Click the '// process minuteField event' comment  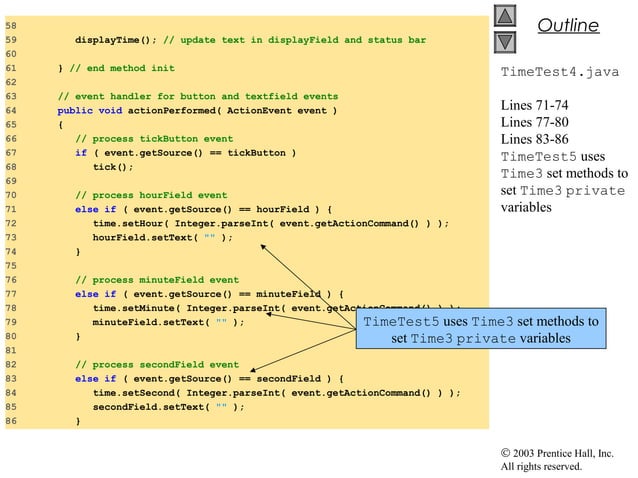point(157,280)
